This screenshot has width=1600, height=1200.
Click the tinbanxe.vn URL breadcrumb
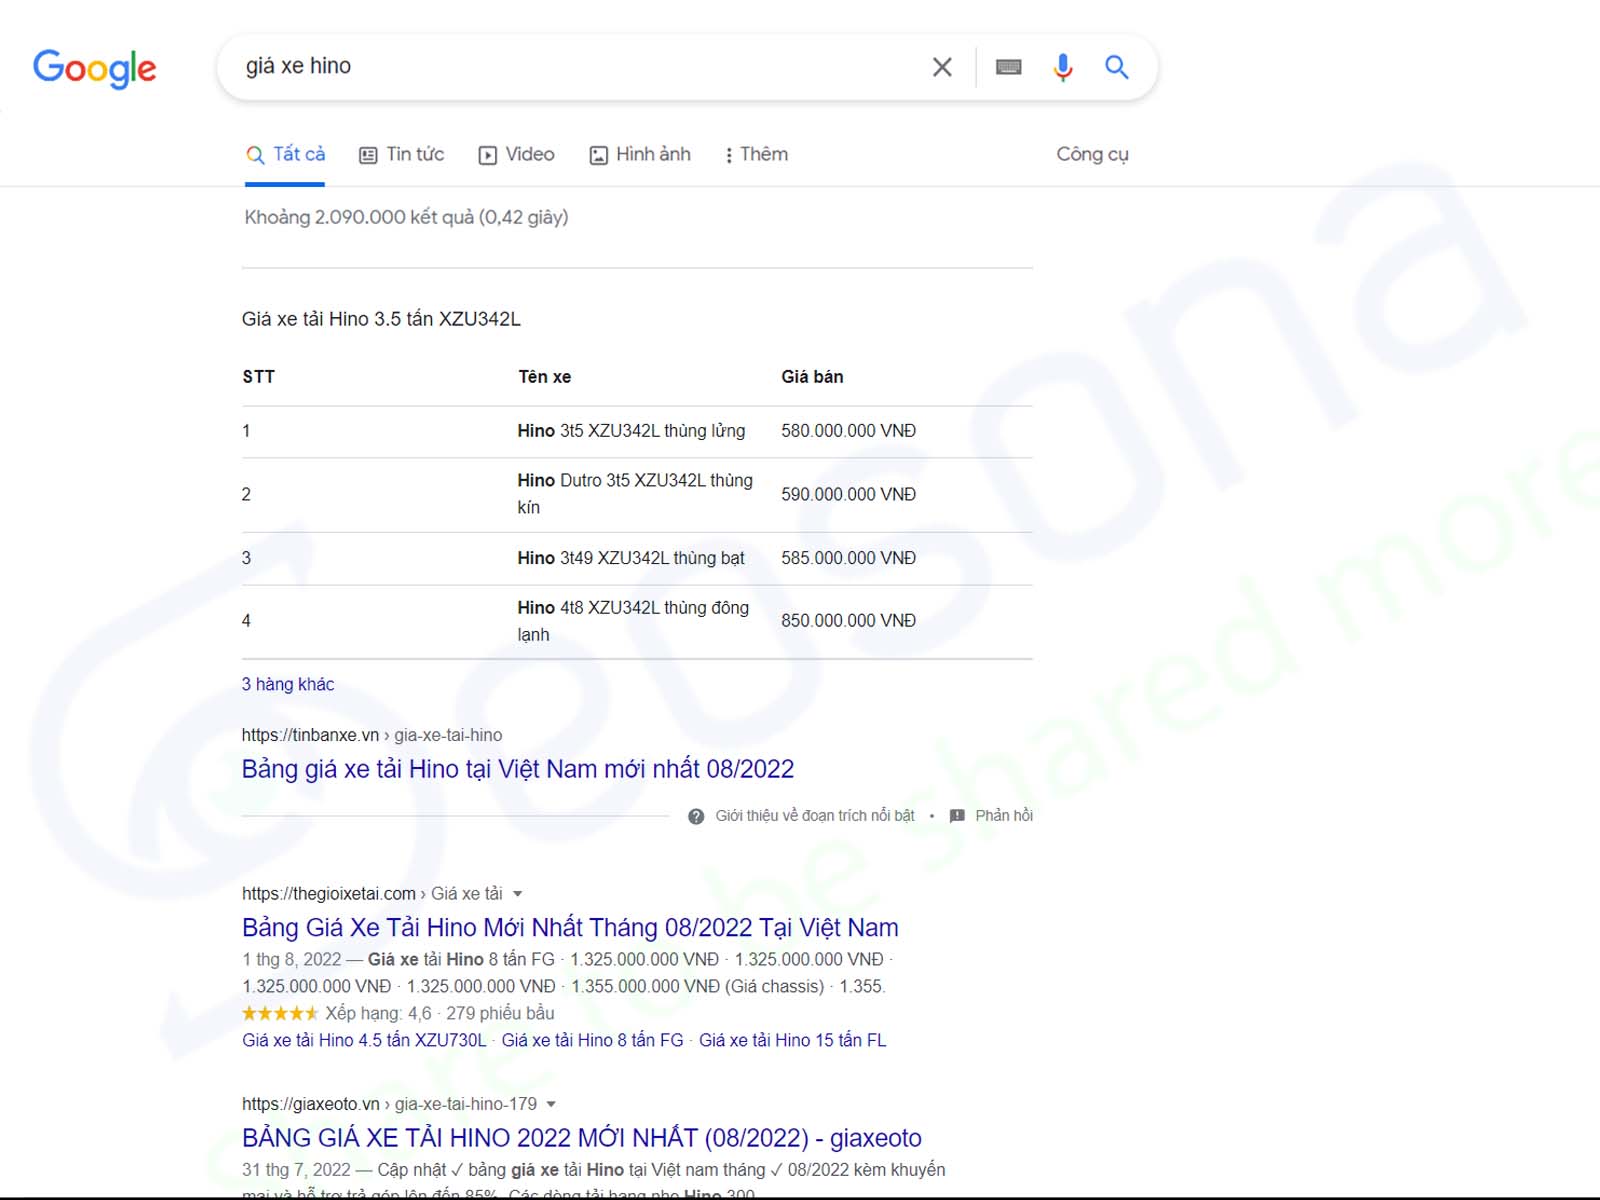[x=372, y=735]
